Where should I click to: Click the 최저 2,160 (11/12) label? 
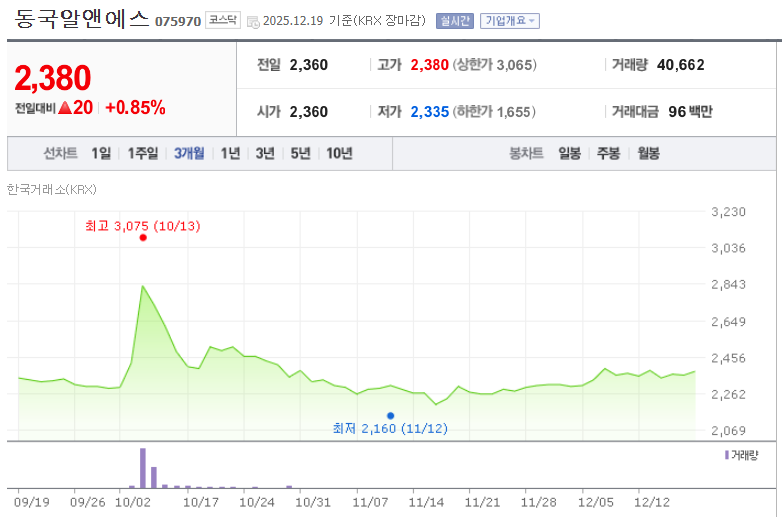click(390, 428)
